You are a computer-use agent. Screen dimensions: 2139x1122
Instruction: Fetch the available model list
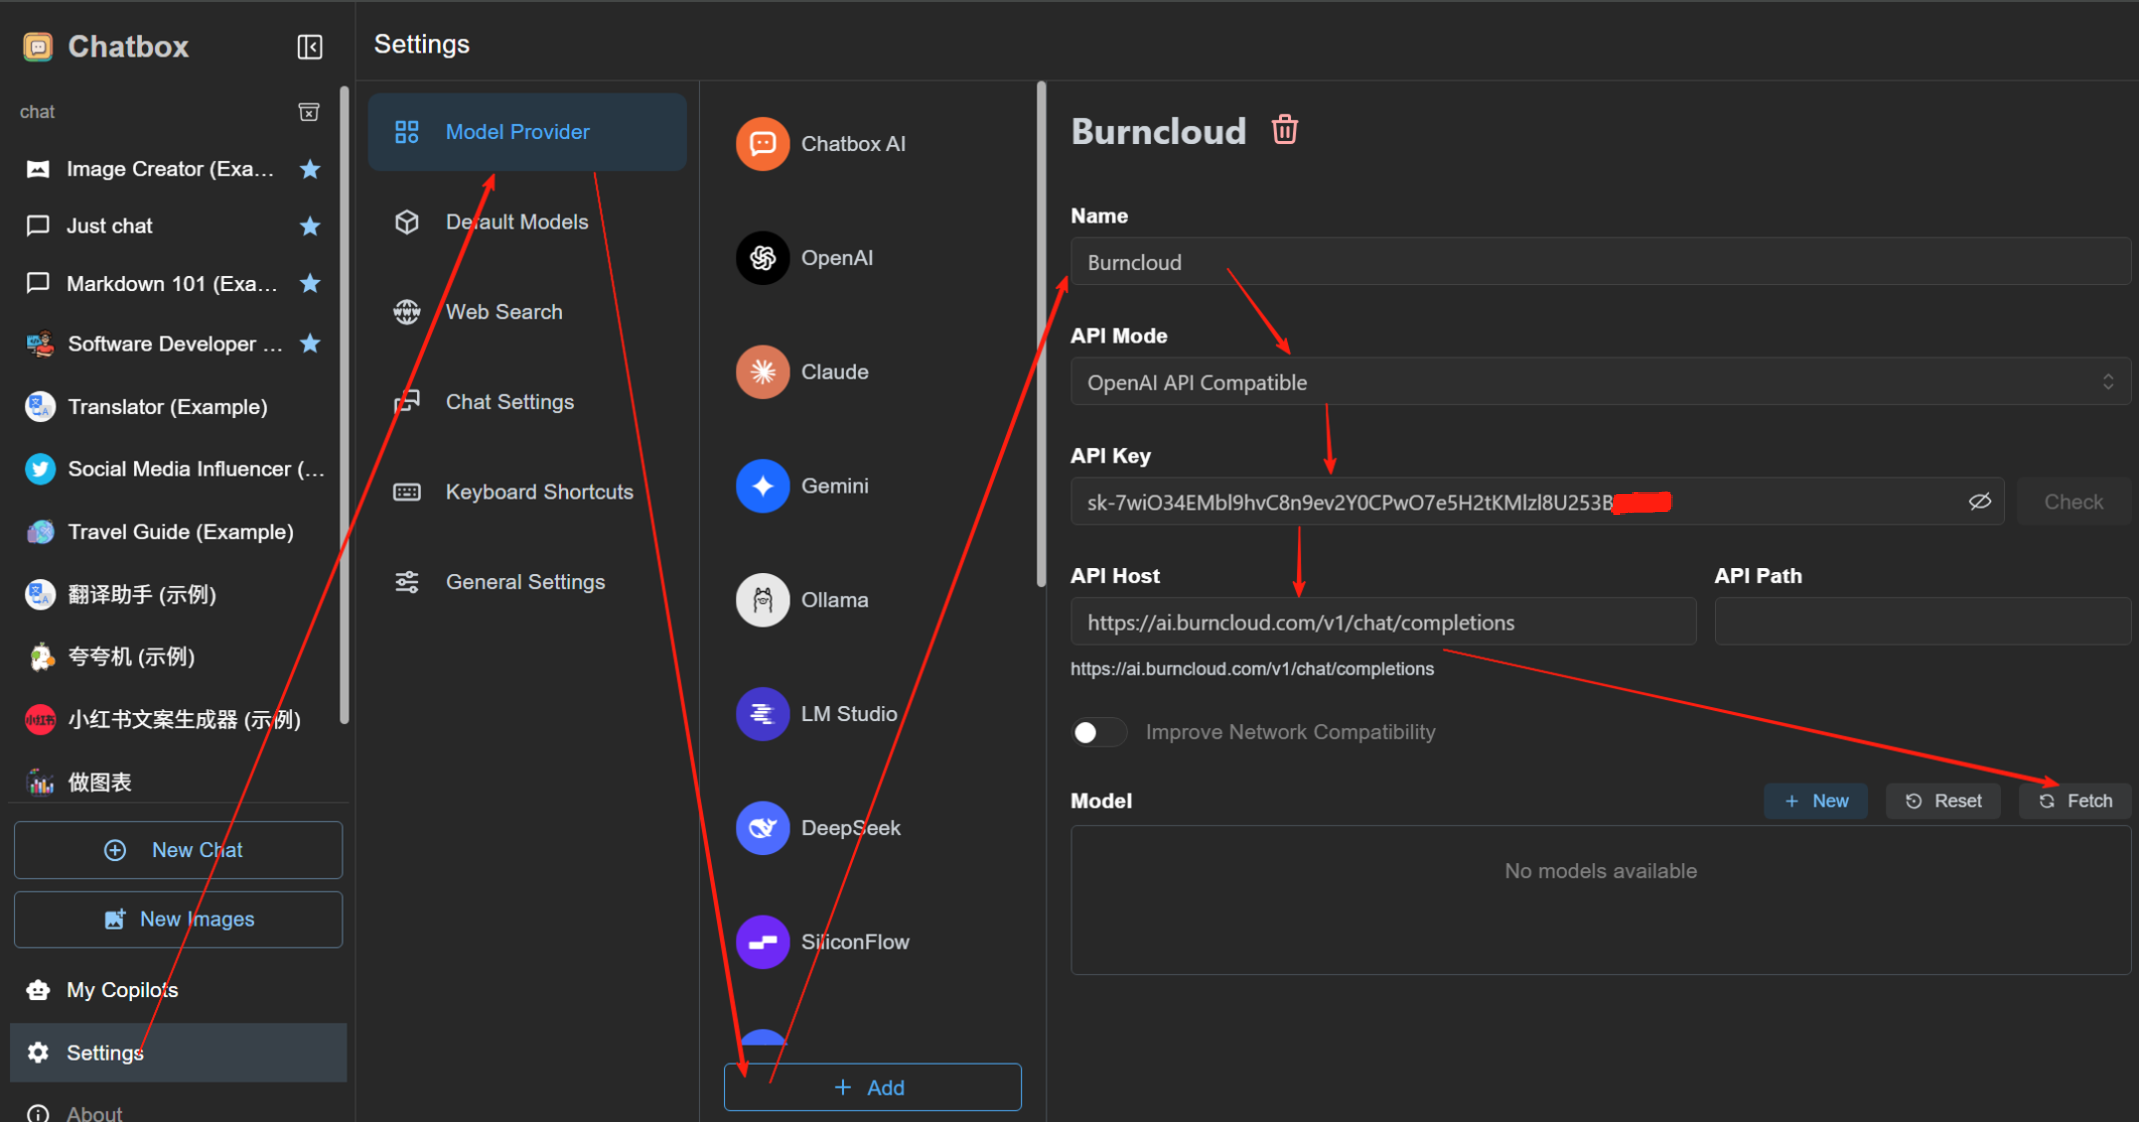pos(2075,801)
